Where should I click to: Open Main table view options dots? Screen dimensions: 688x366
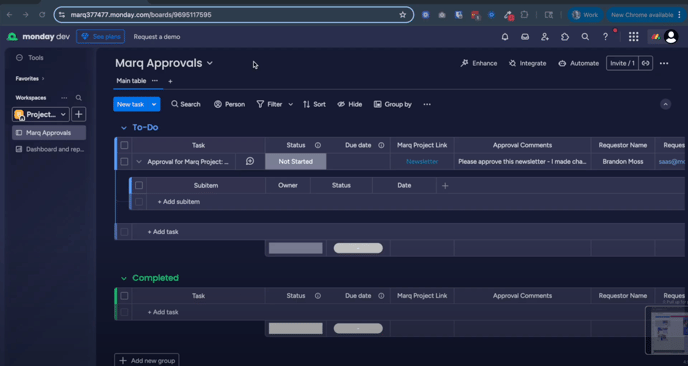coord(154,81)
